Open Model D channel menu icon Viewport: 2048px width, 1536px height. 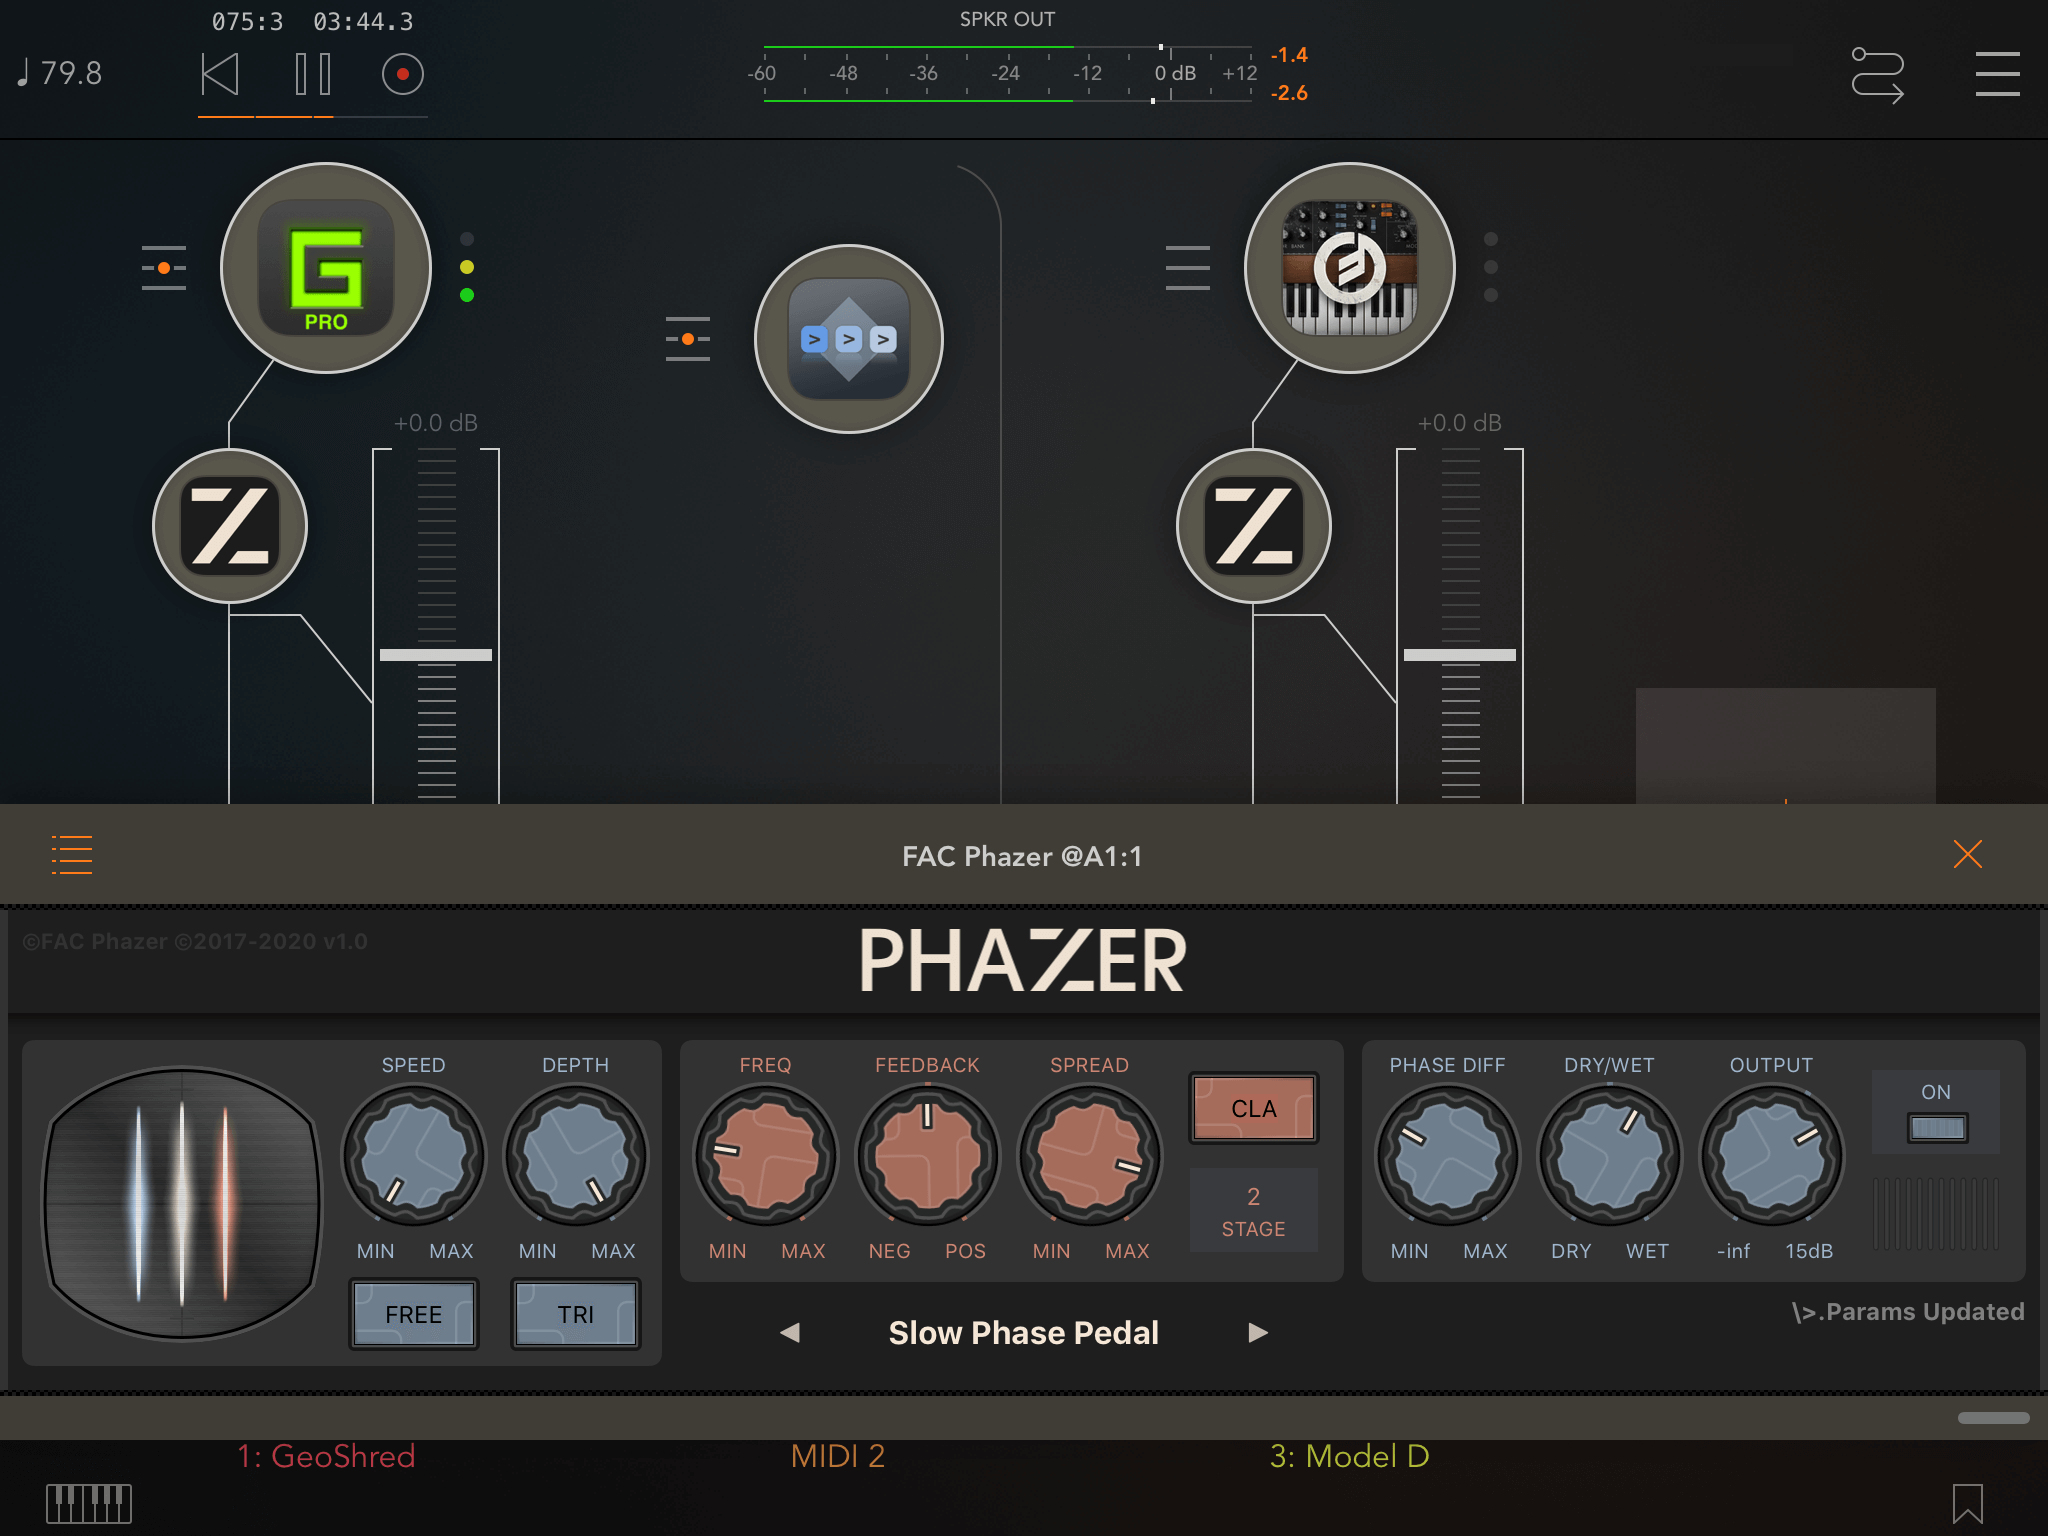1188,268
